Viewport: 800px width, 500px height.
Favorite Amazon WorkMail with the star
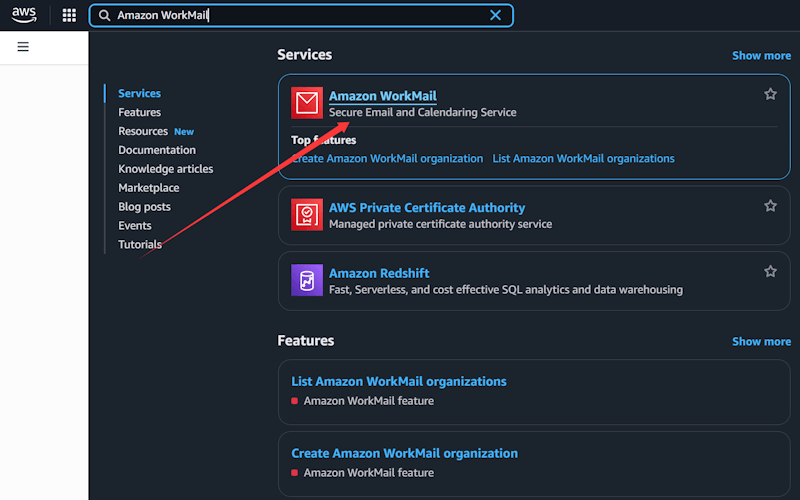(770, 94)
